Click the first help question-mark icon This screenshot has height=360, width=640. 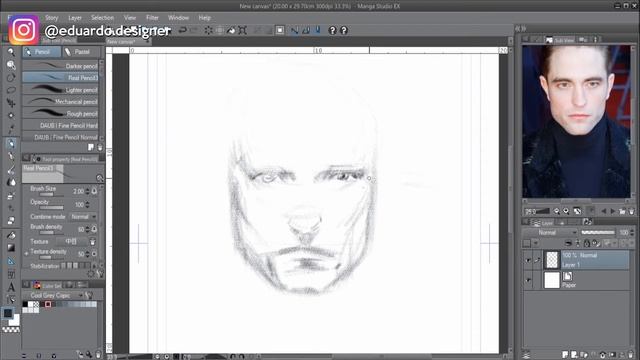332,30
